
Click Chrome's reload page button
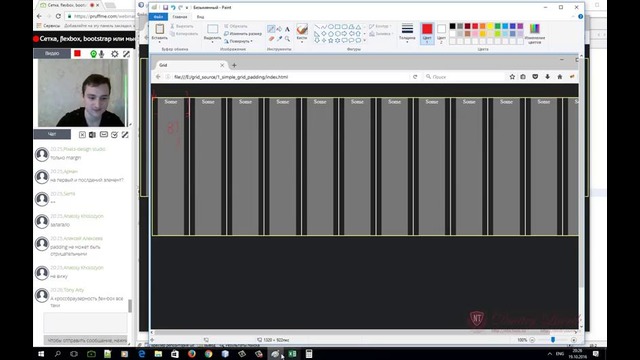pyautogui.click(x=58, y=16)
